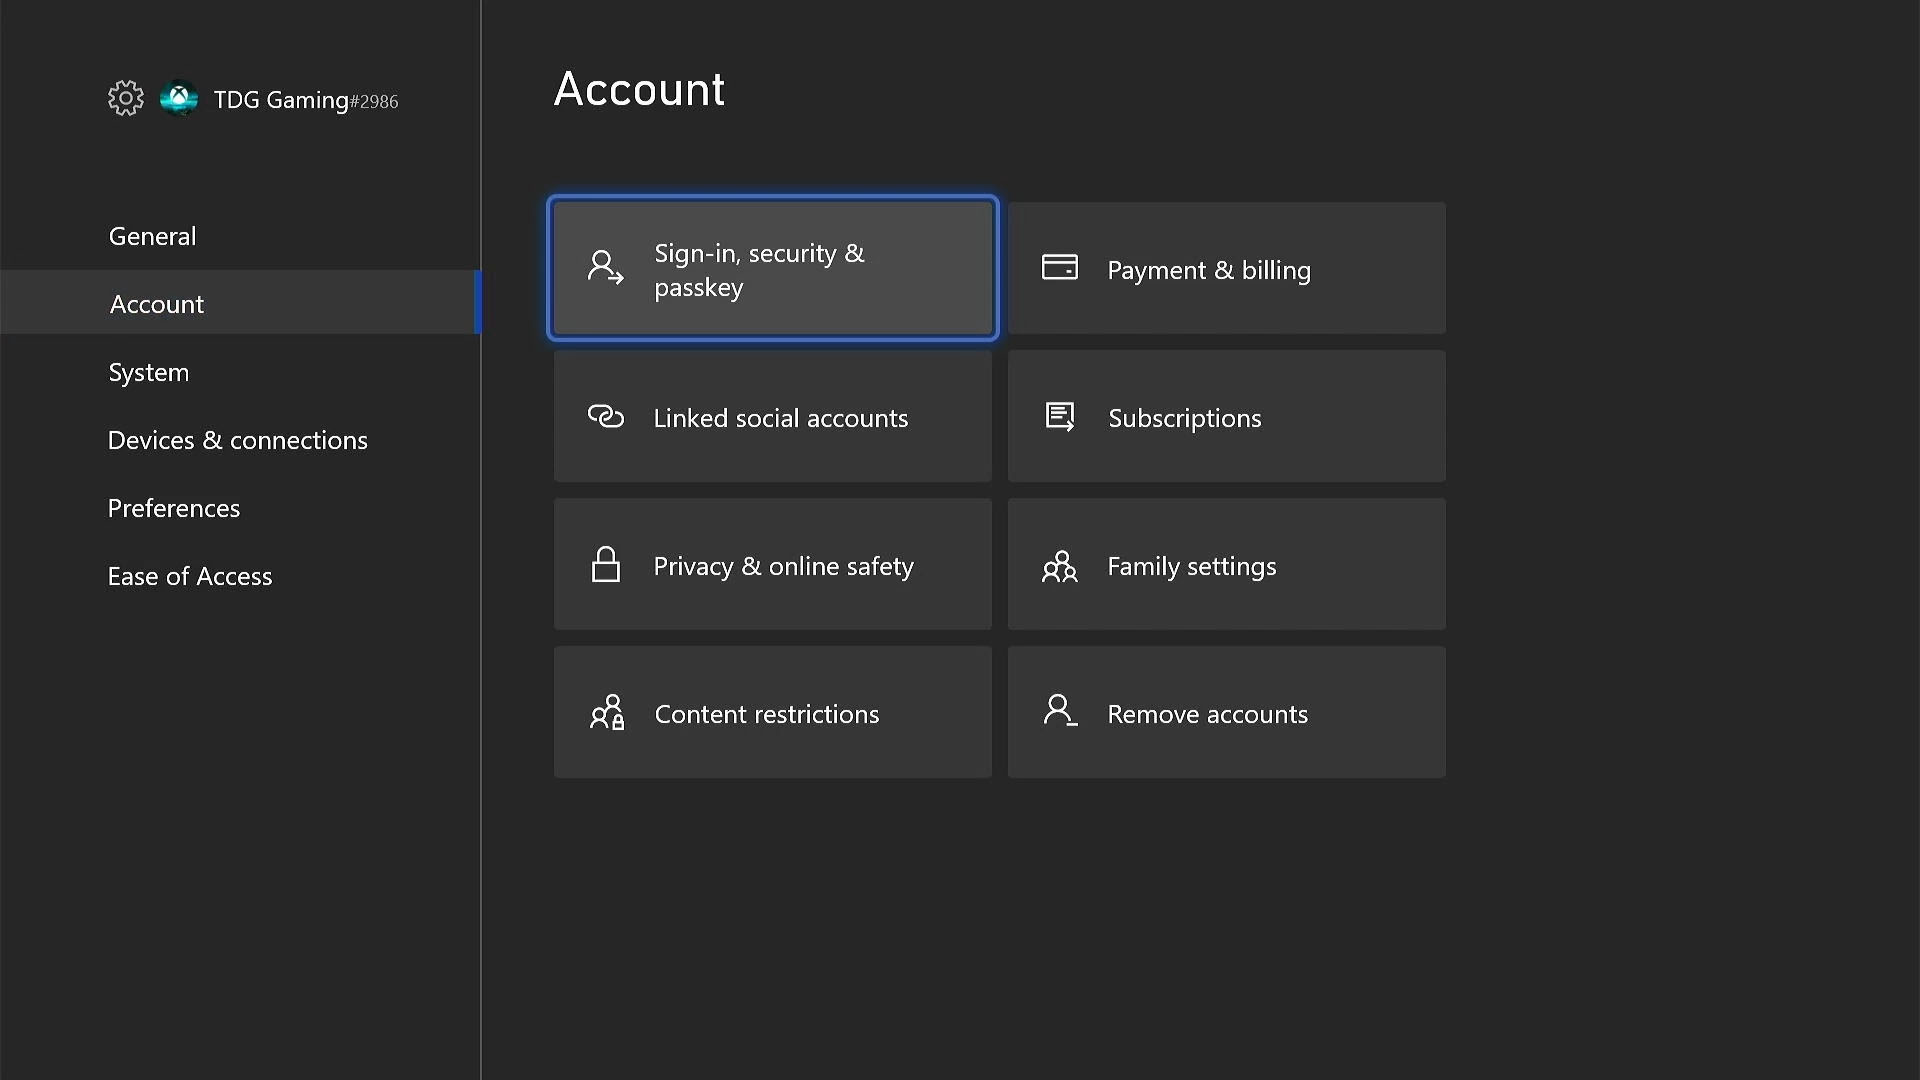
Task: Expand account username TDG Gaming#2986
Action: coord(281,99)
